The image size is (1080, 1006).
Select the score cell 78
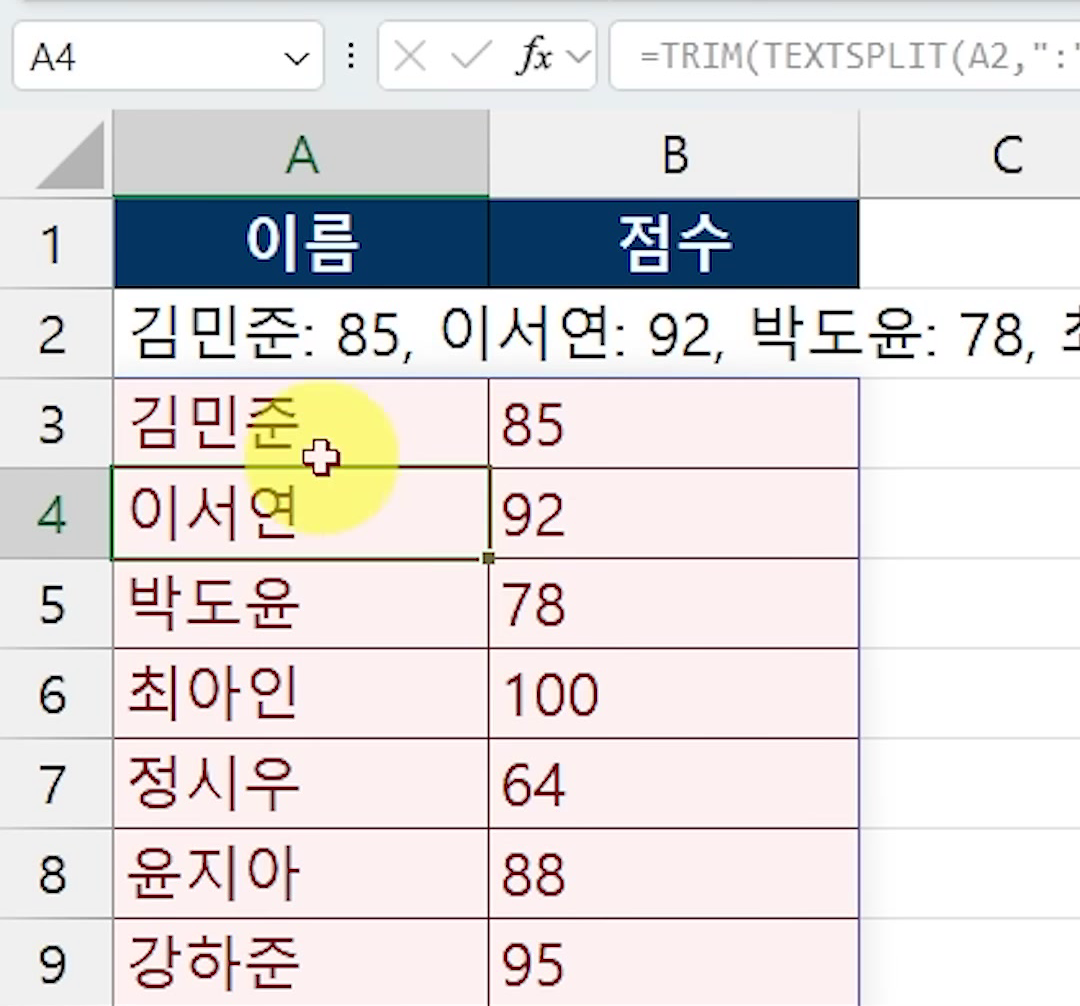[x=674, y=604]
